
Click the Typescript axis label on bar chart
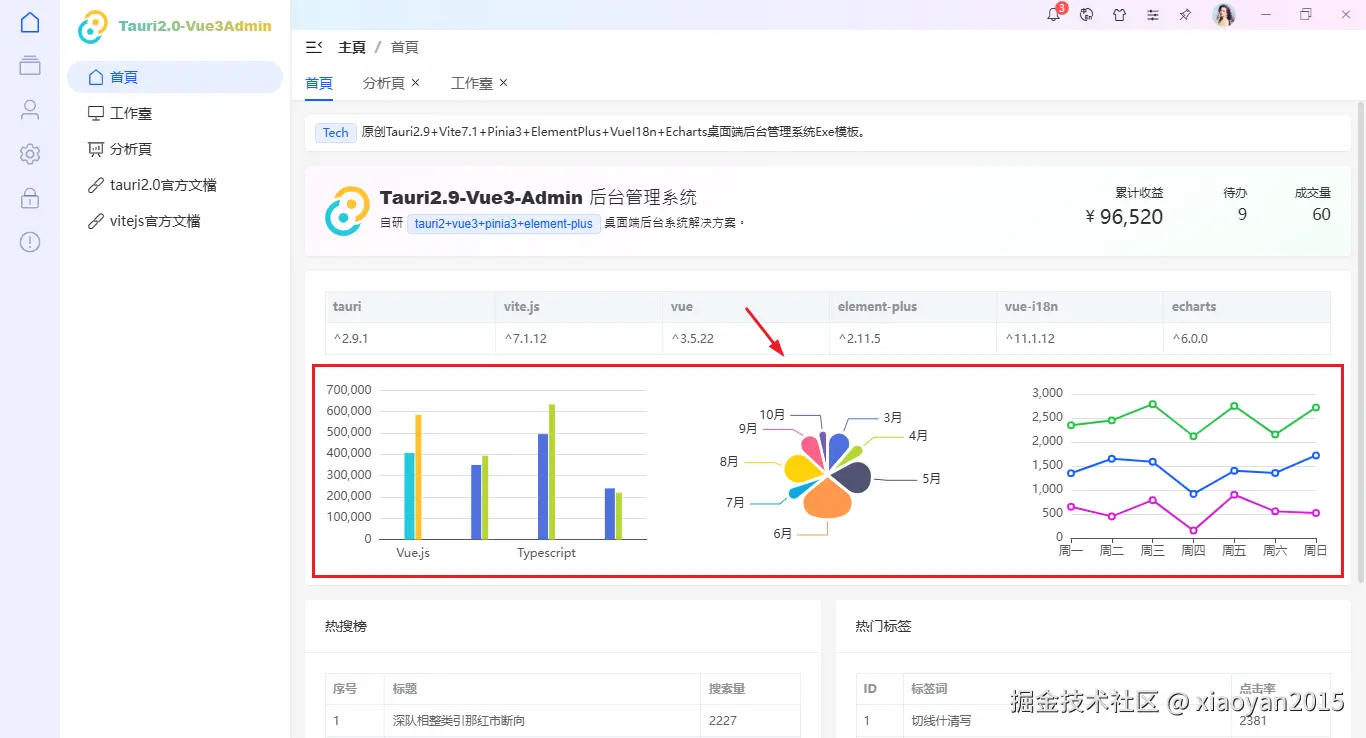(546, 553)
